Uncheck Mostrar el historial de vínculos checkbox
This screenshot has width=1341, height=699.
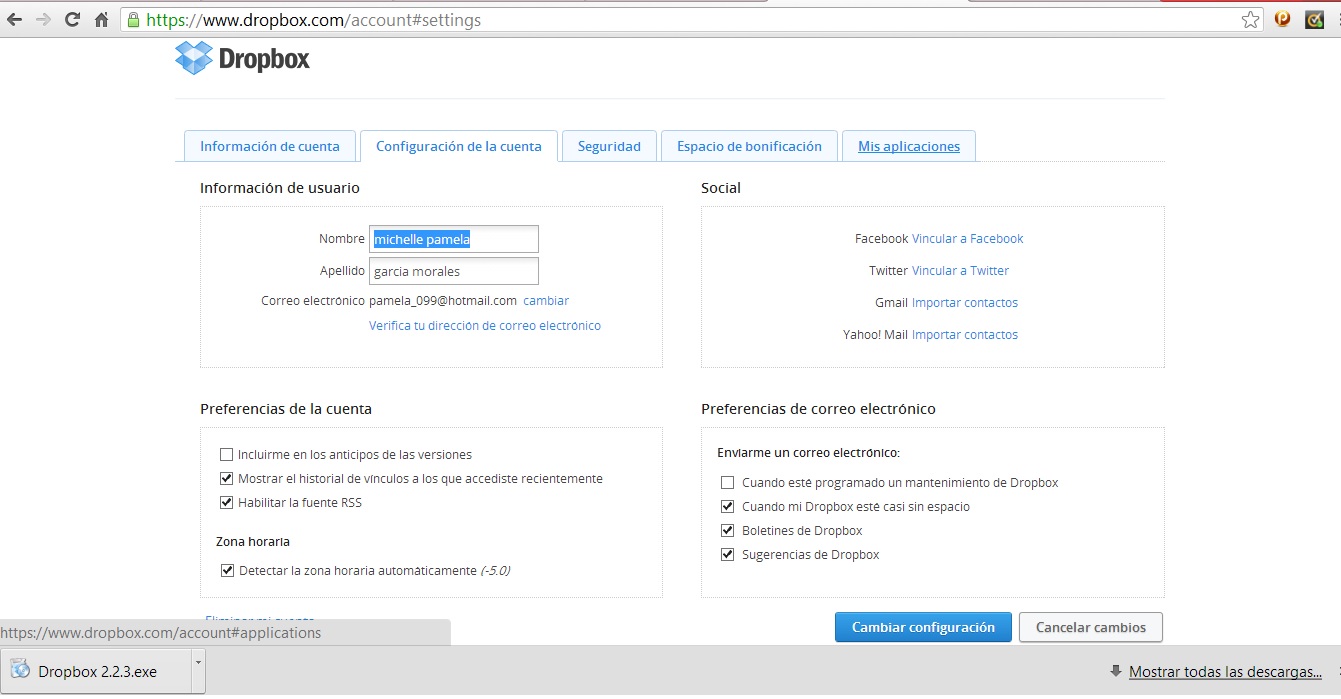coord(227,478)
